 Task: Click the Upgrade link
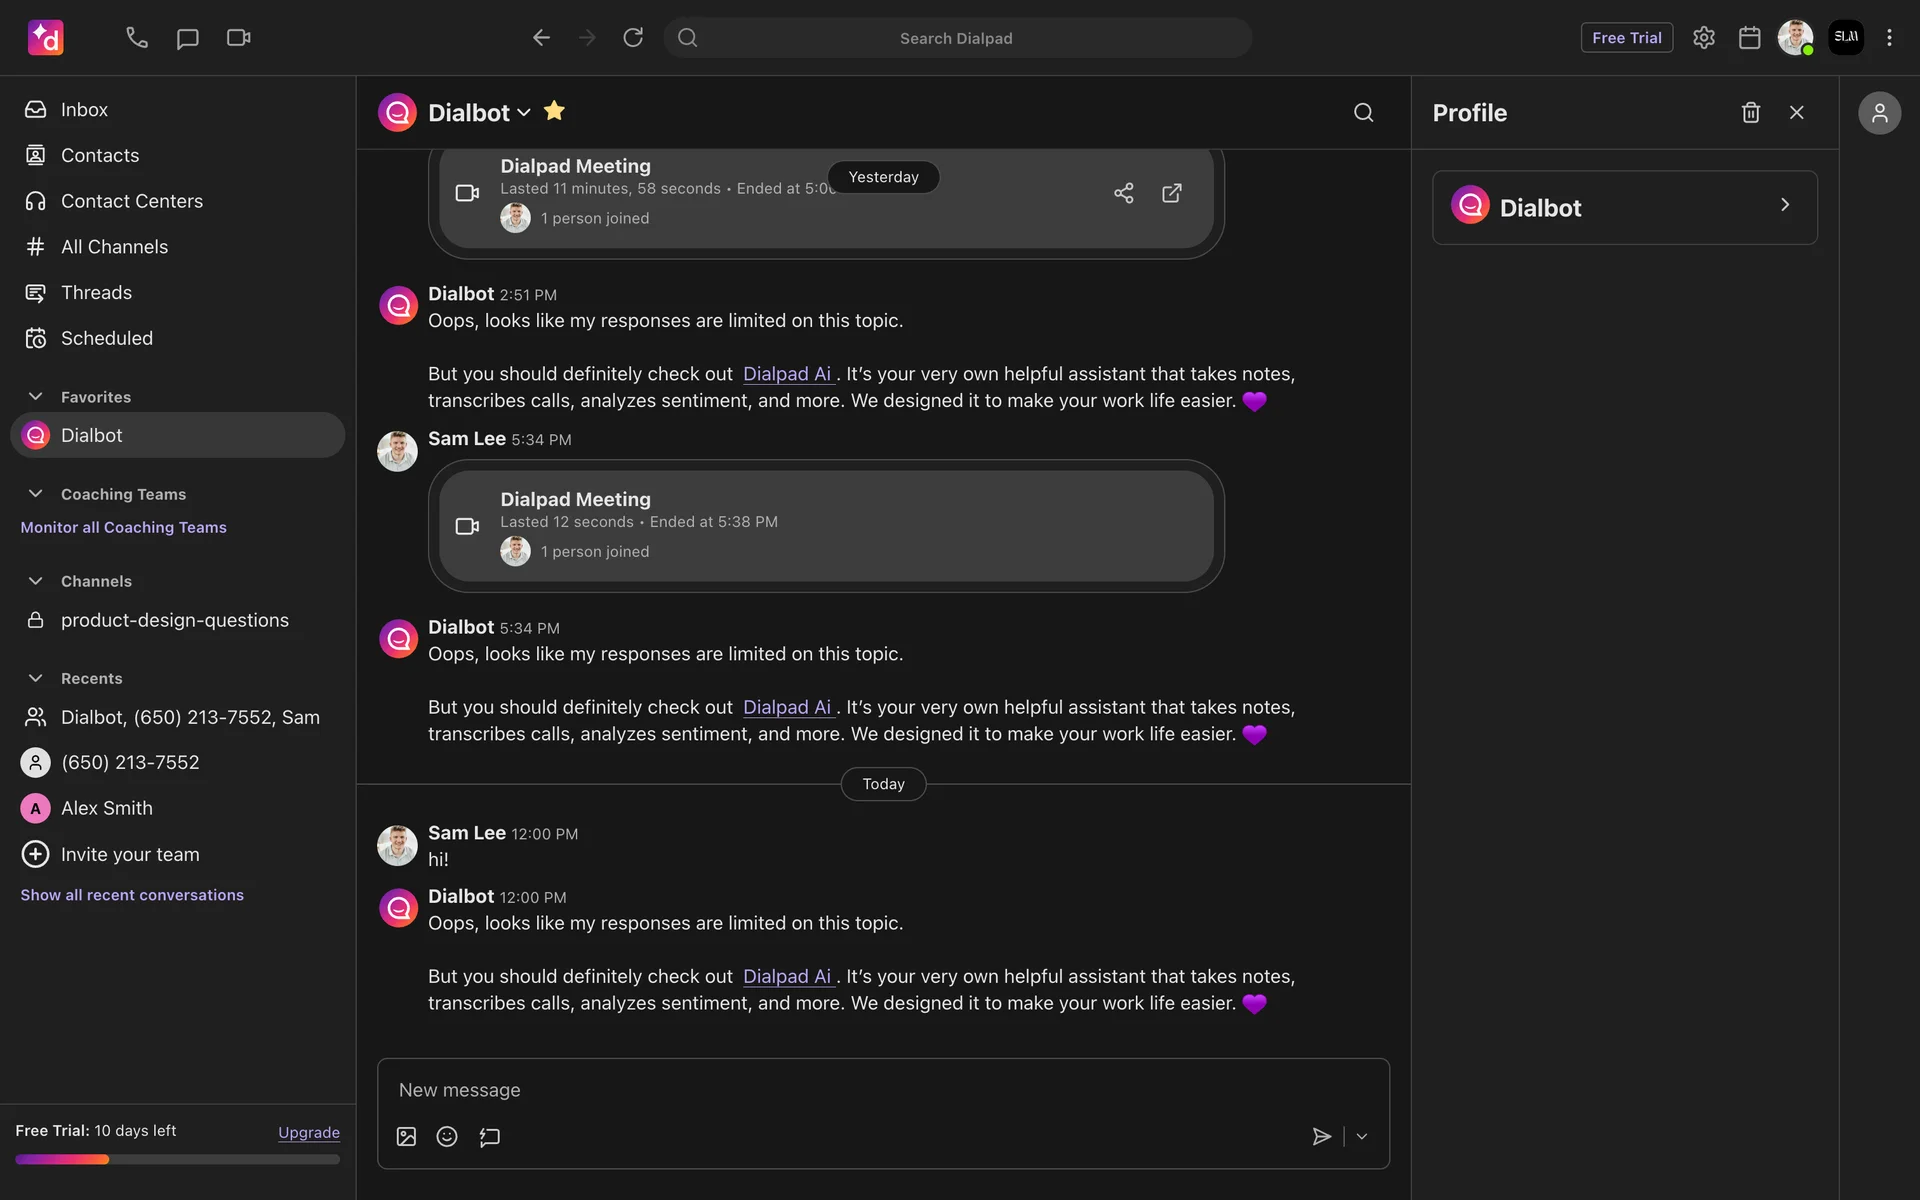[x=308, y=1132]
